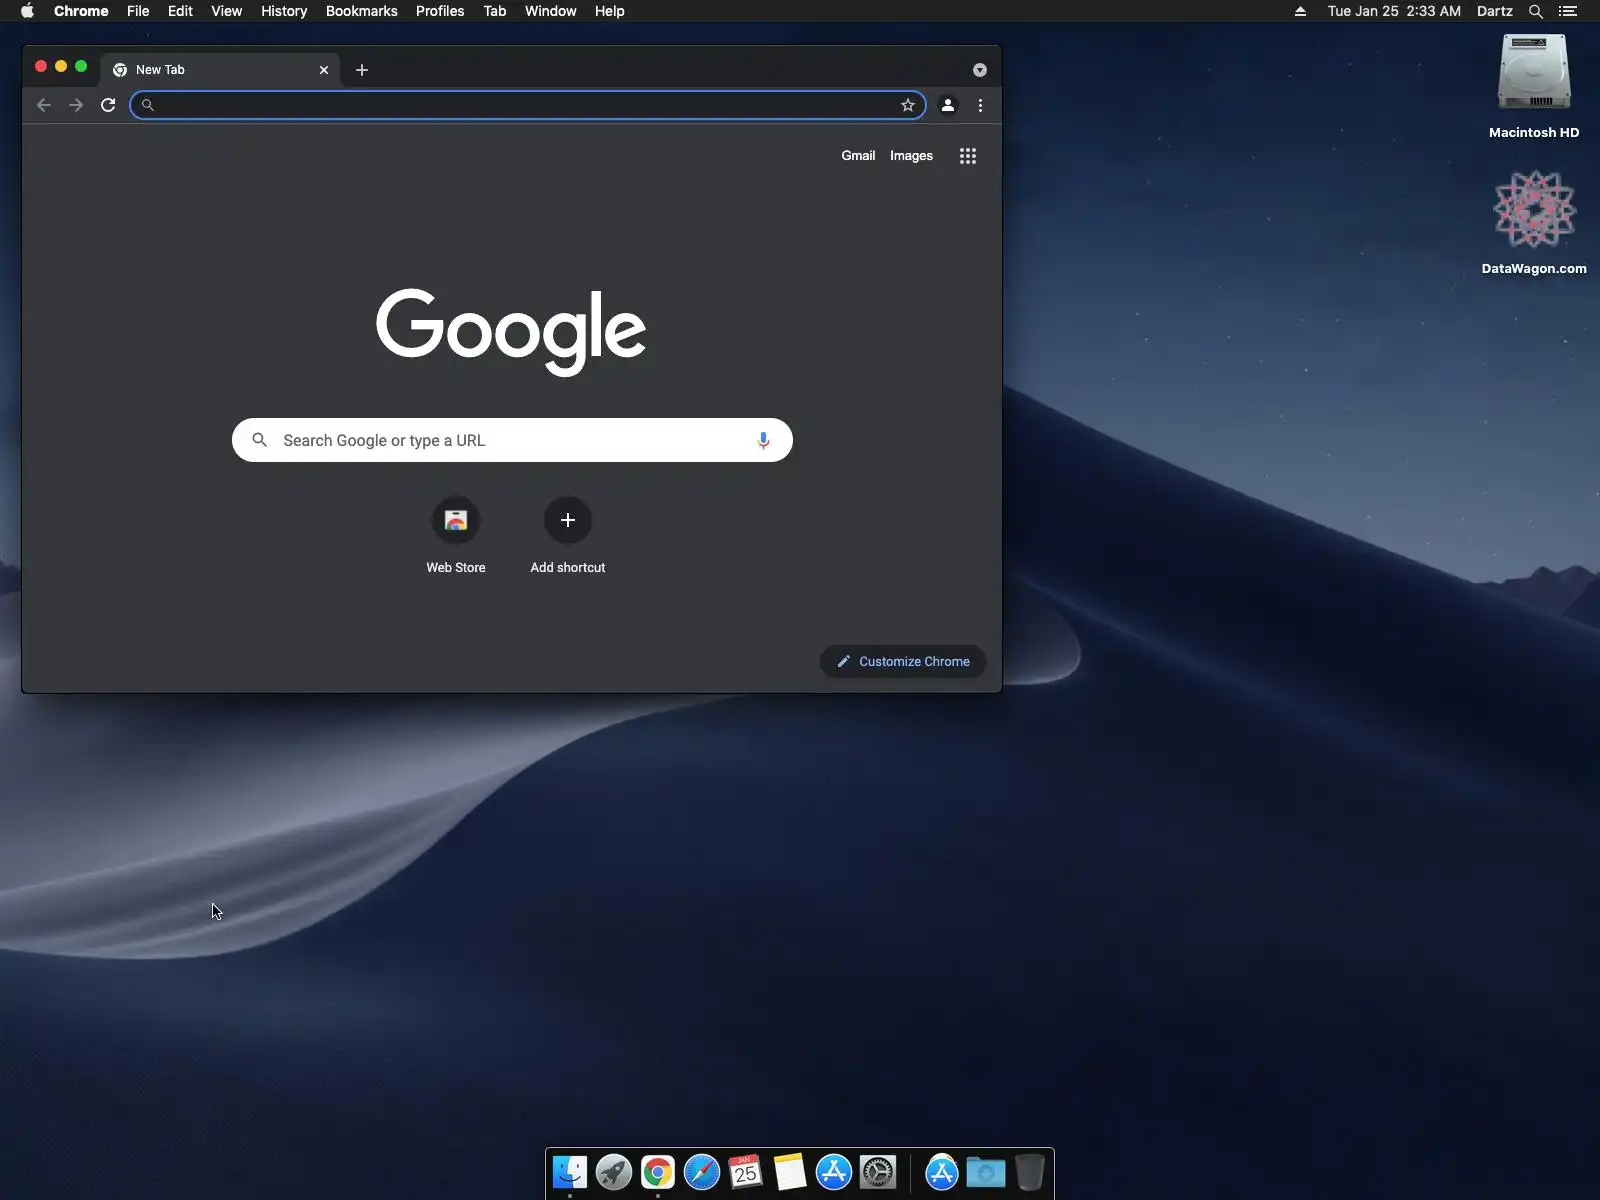Open the Google apps grid

pyautogui.click(x=968, y=156)
